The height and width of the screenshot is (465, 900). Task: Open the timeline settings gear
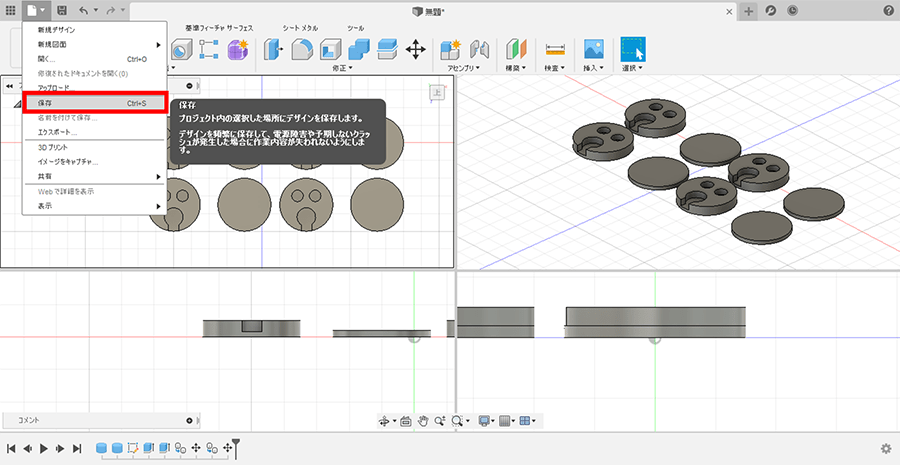pyautogui.click(x=885, y=449)
